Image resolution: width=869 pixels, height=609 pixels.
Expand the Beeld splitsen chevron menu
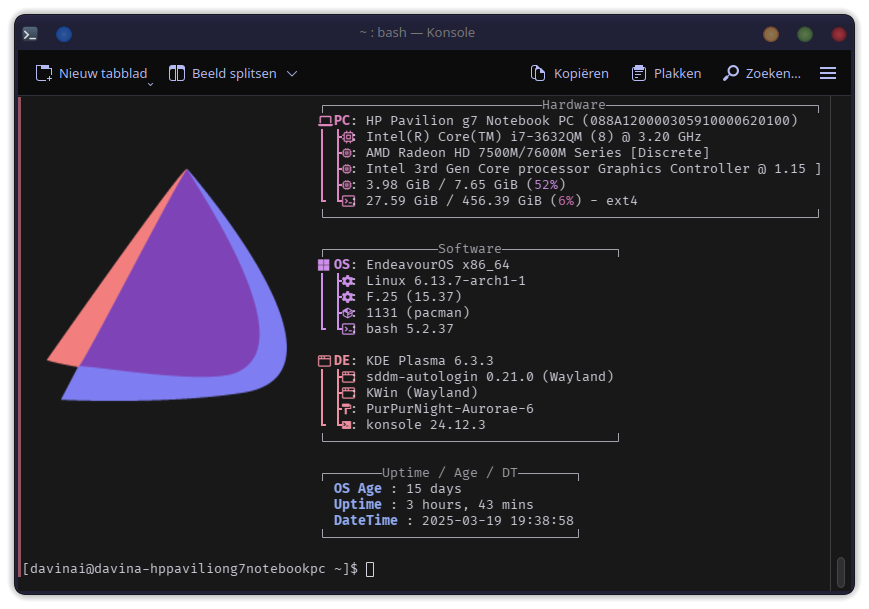[x=292, y=73]
